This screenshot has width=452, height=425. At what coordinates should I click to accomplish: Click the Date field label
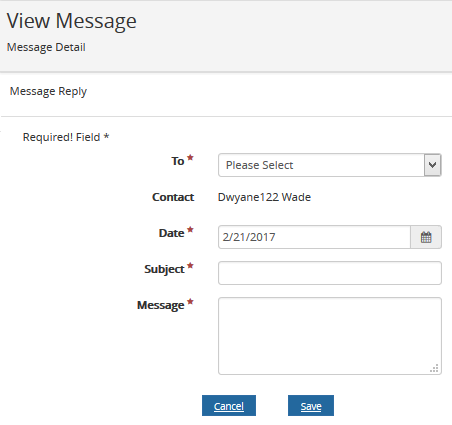coord(171,233)
